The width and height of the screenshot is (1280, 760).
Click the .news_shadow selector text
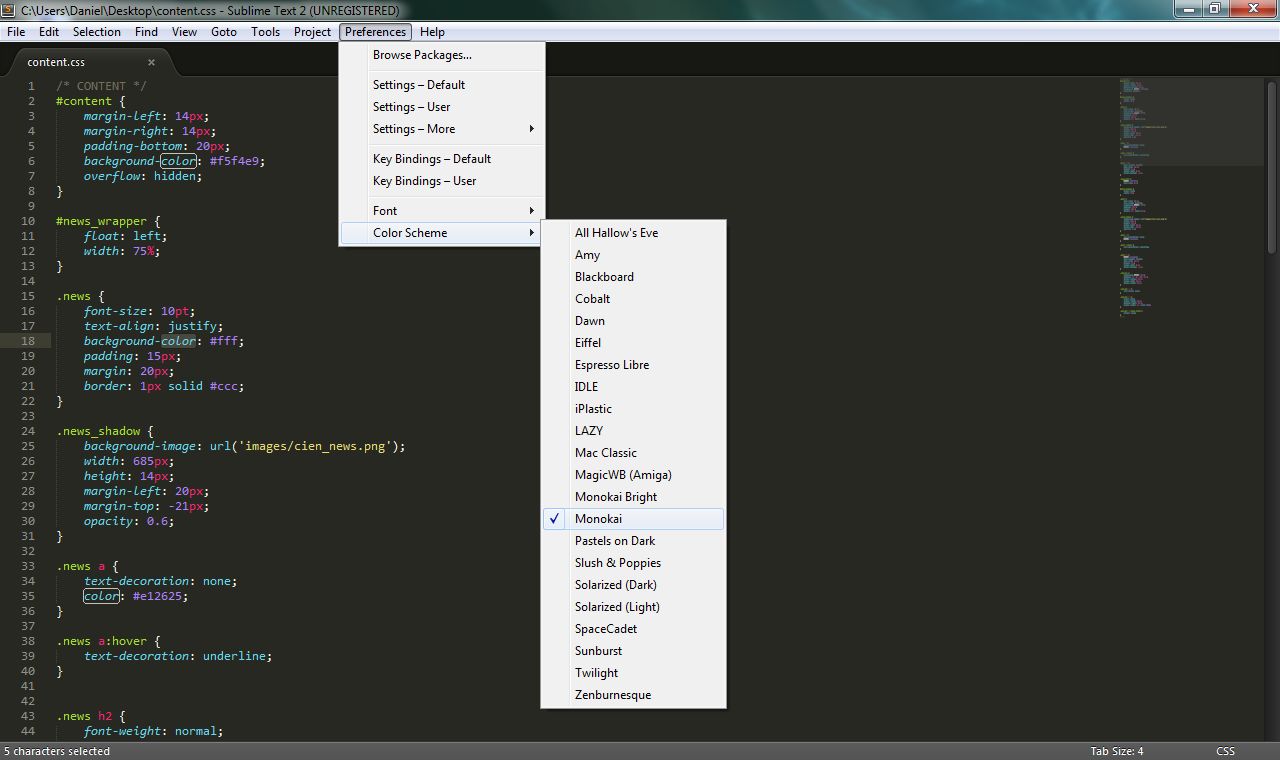coord(98,431)
